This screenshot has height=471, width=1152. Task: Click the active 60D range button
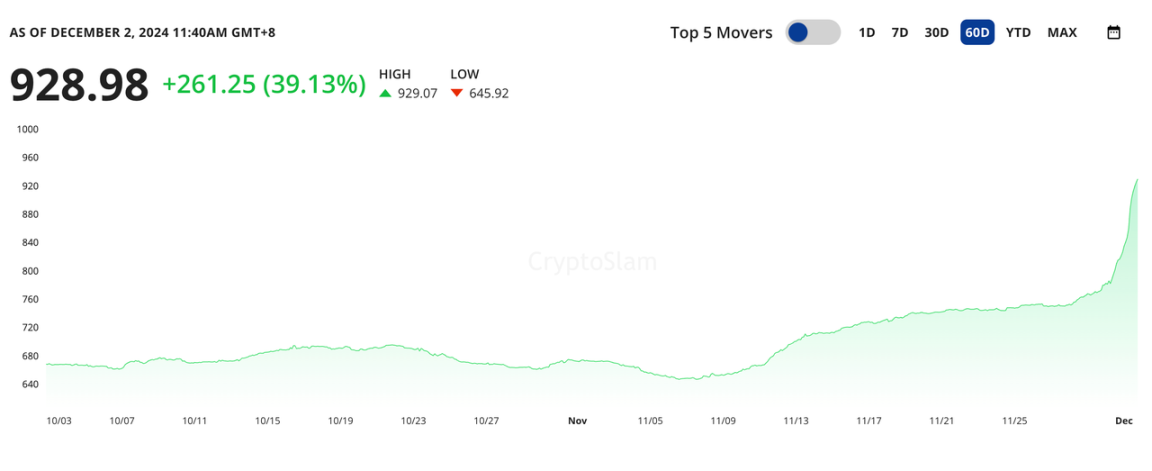point(977,32)
